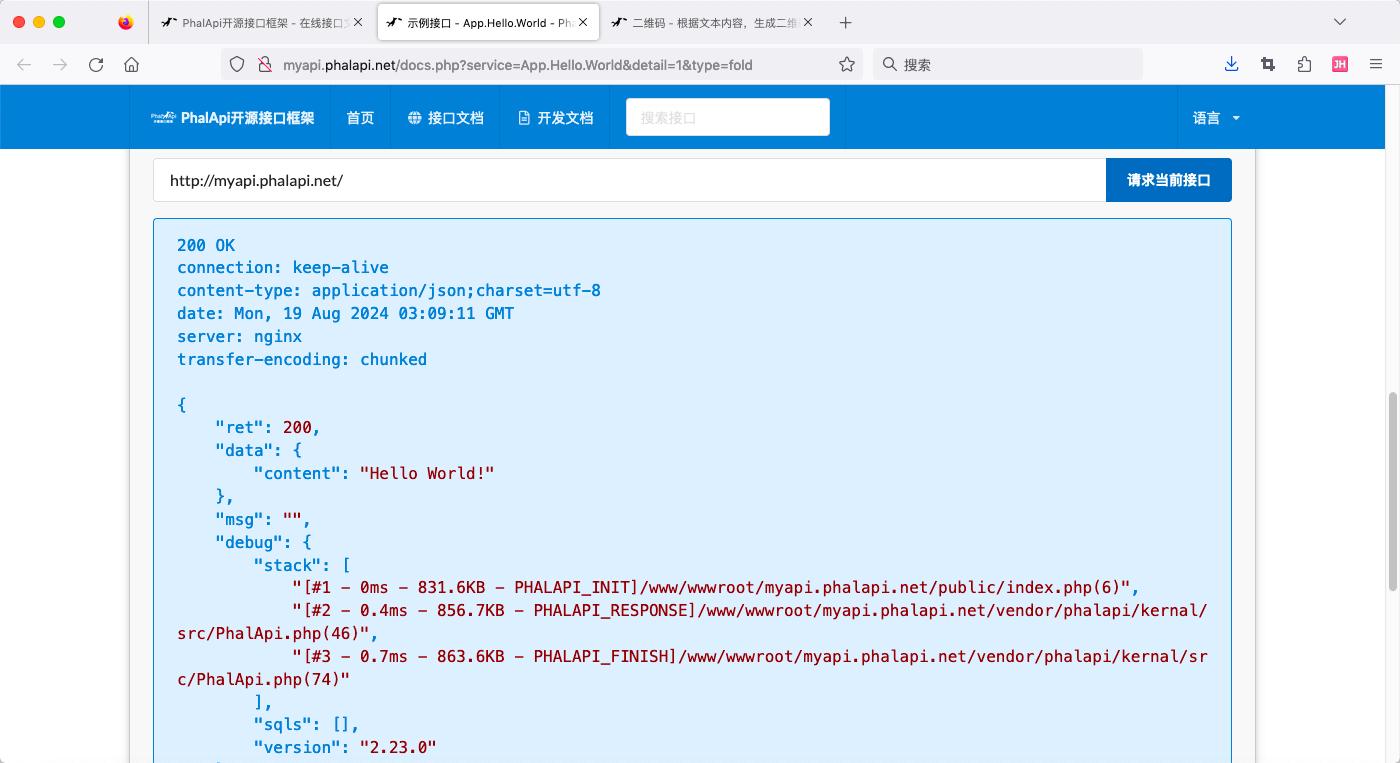
Task: Open 接口文档 in the navbar
Action: tap(445, 118)
